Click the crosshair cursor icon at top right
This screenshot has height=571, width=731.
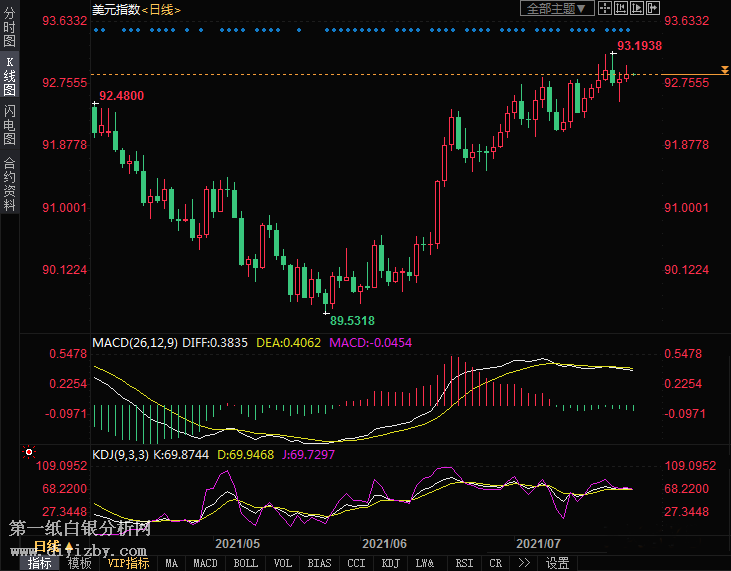[x=606, y=9]
